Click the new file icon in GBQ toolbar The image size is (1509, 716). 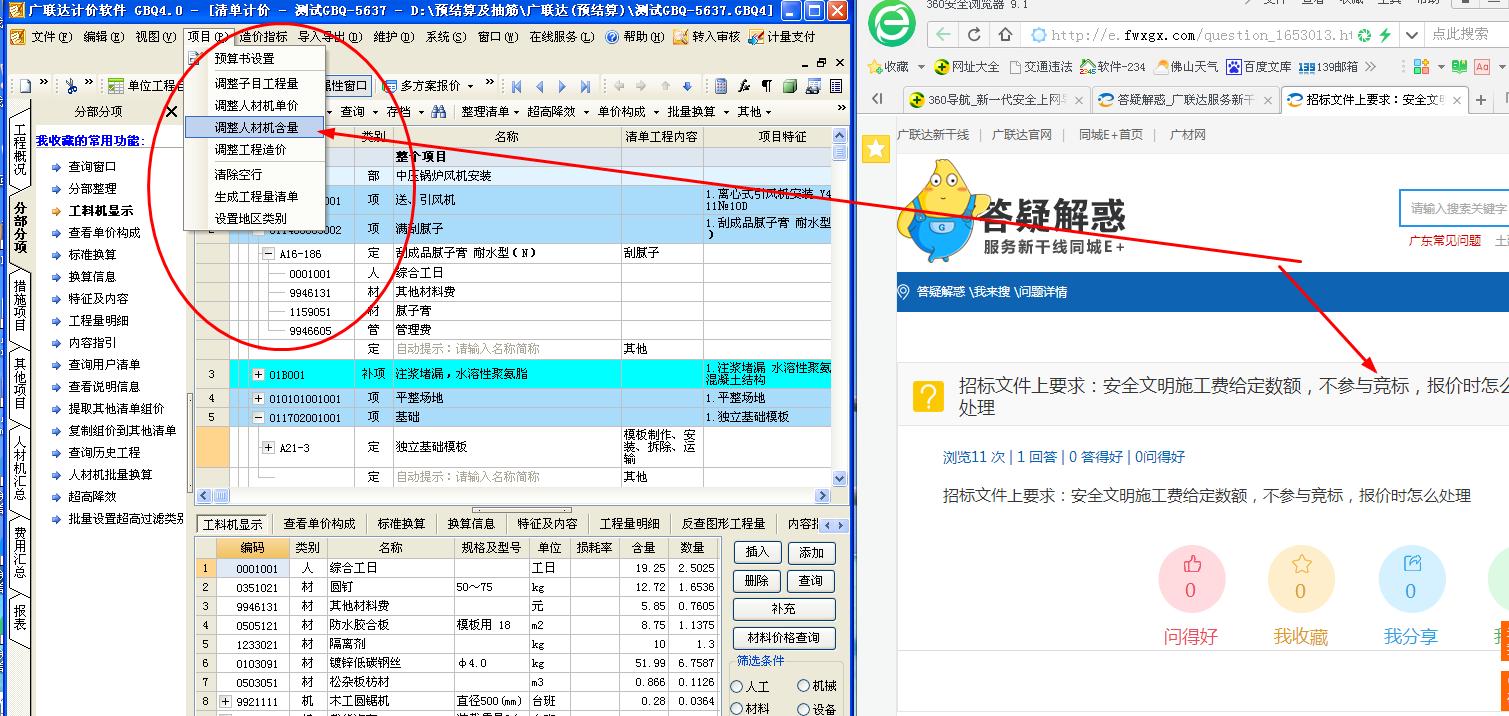coord(24,86)
